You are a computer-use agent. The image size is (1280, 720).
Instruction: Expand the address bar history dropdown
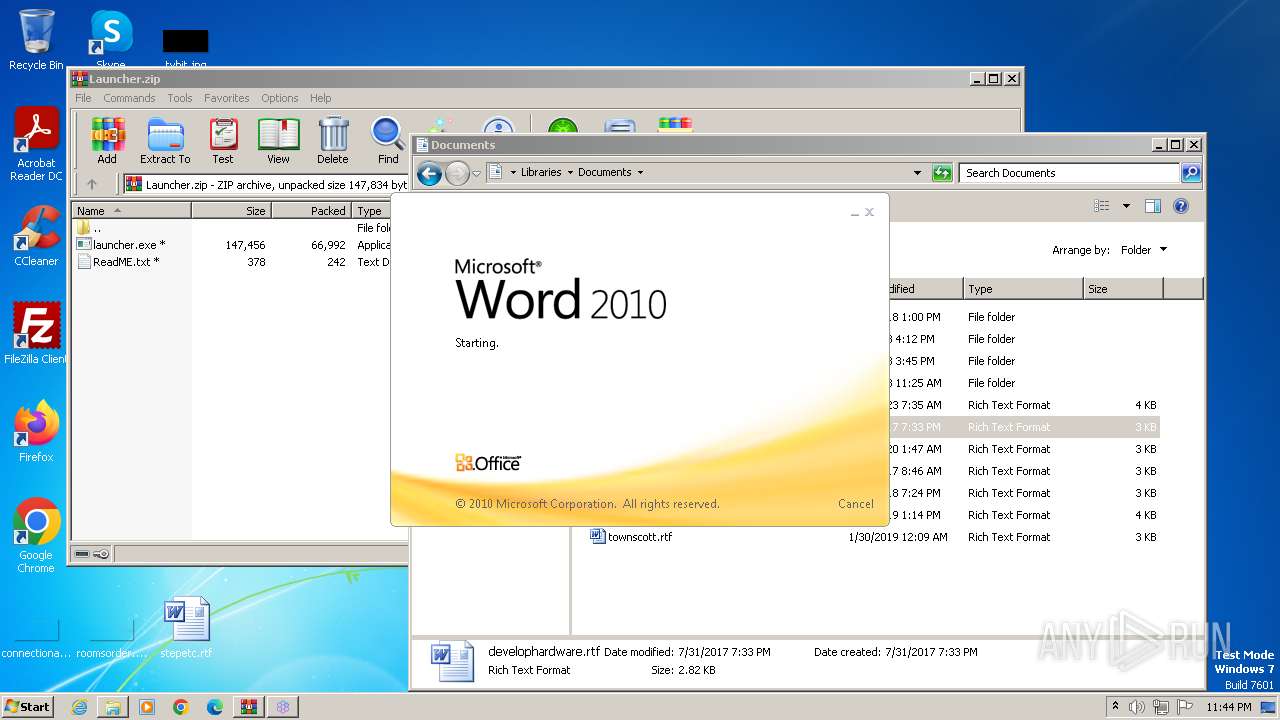tap(917, 173)
